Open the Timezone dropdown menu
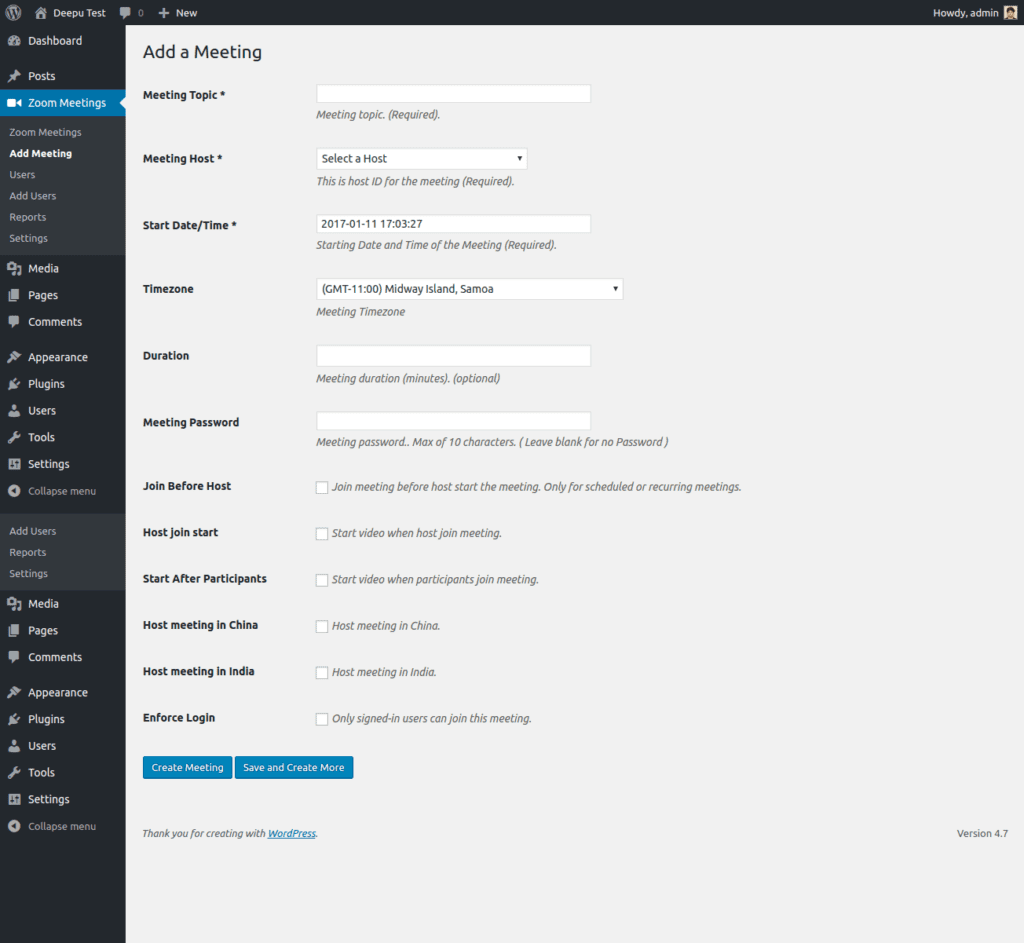Viewport: 1024px width, 943px height. tap(469, 288)
